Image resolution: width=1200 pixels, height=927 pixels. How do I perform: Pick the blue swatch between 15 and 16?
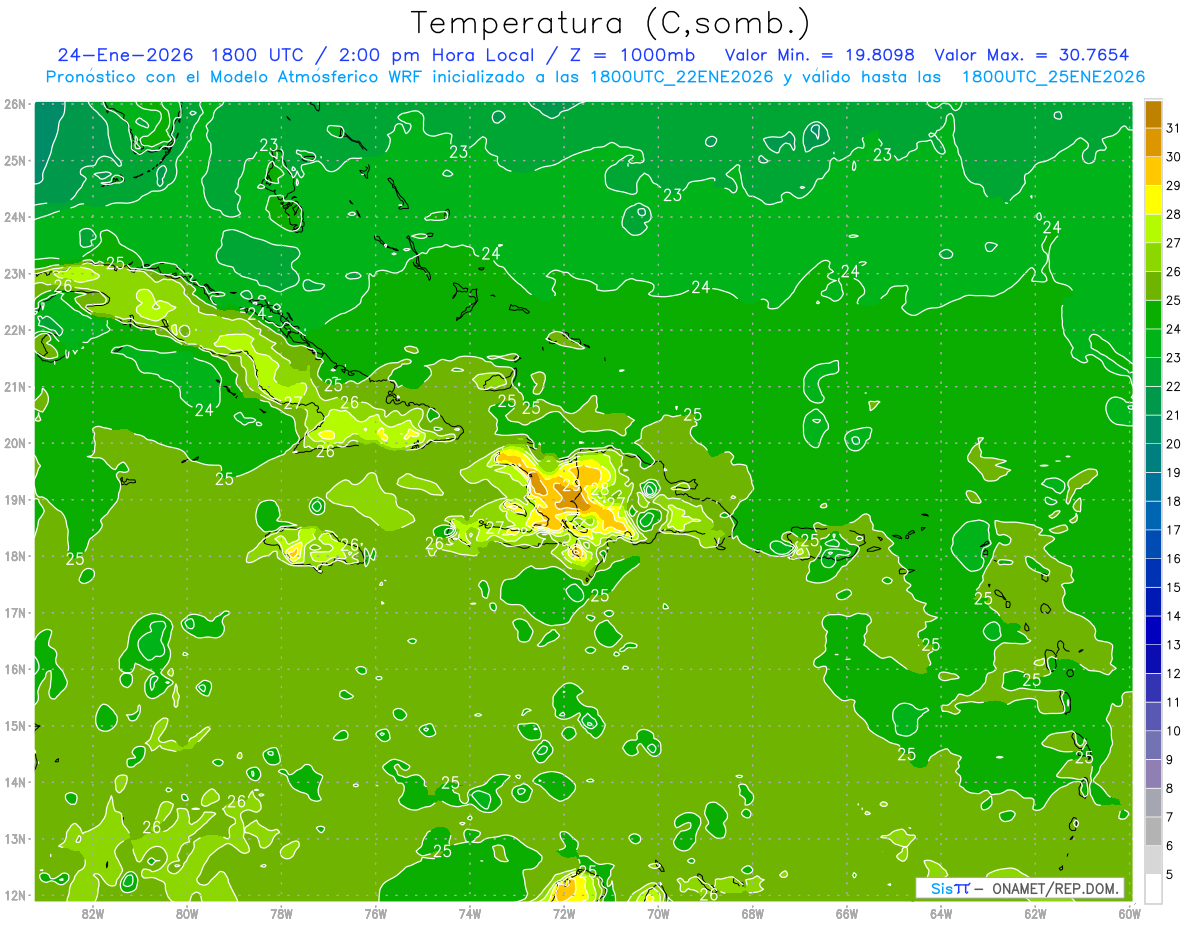click(1153, 573)
